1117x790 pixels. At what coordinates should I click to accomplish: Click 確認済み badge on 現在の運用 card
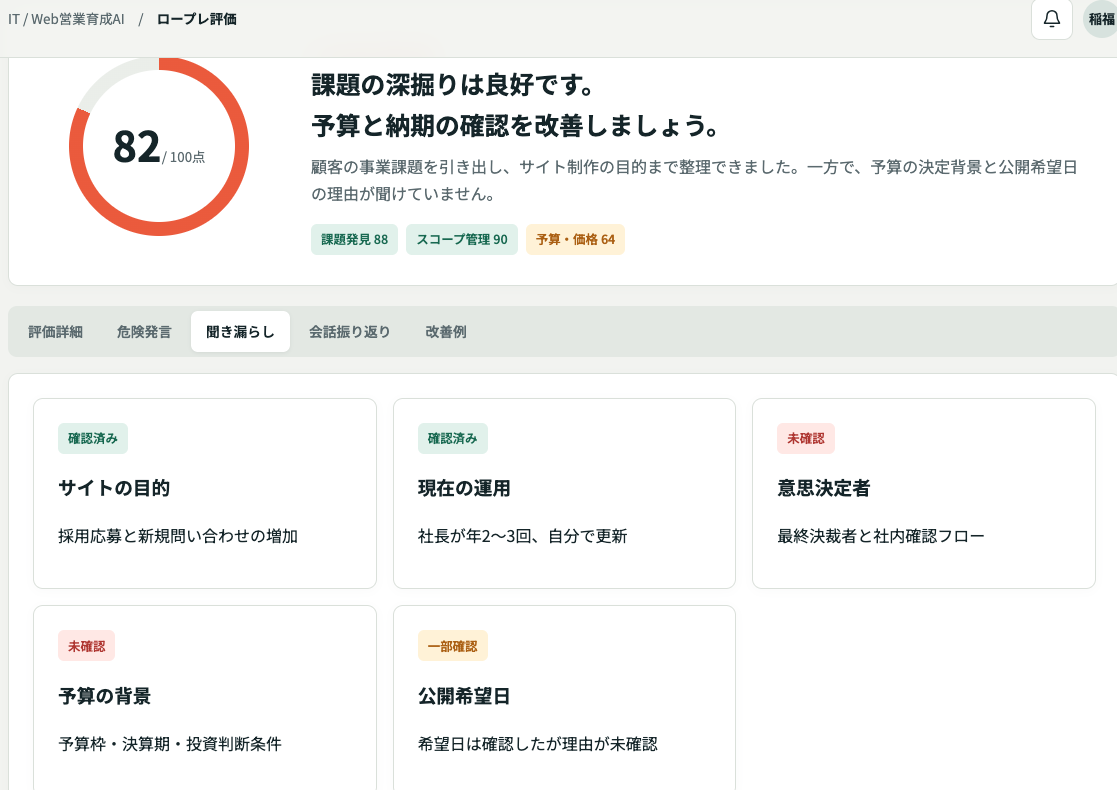coord(452,439)
